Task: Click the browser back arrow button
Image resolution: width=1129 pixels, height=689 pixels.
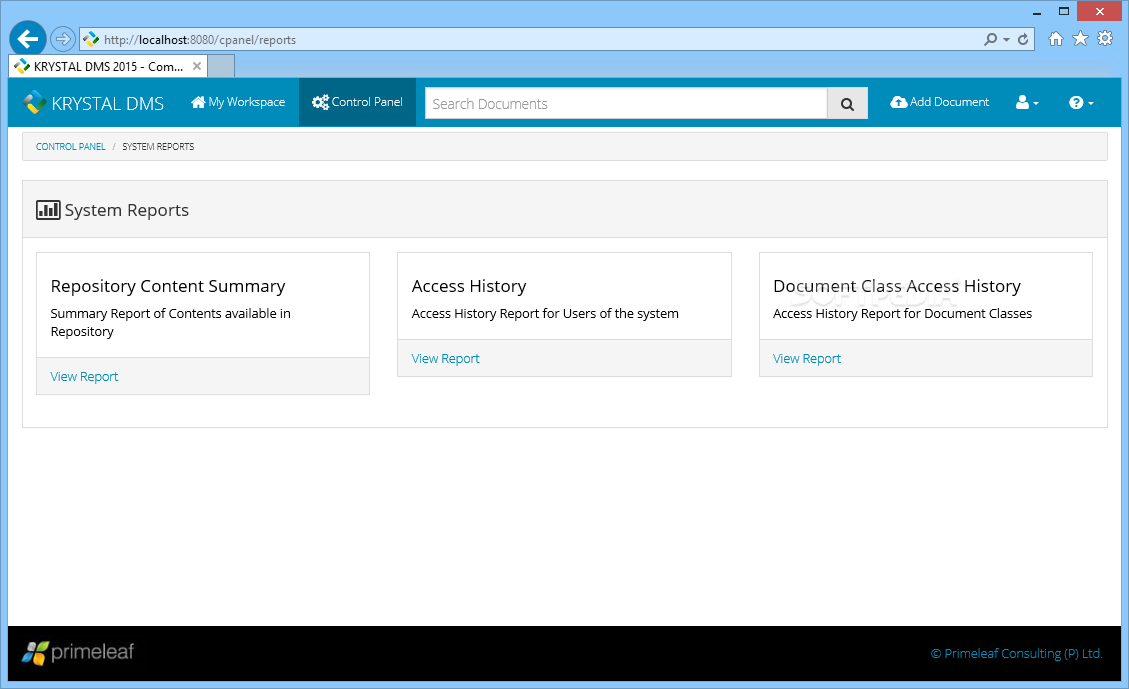Action: coord(28,39)
